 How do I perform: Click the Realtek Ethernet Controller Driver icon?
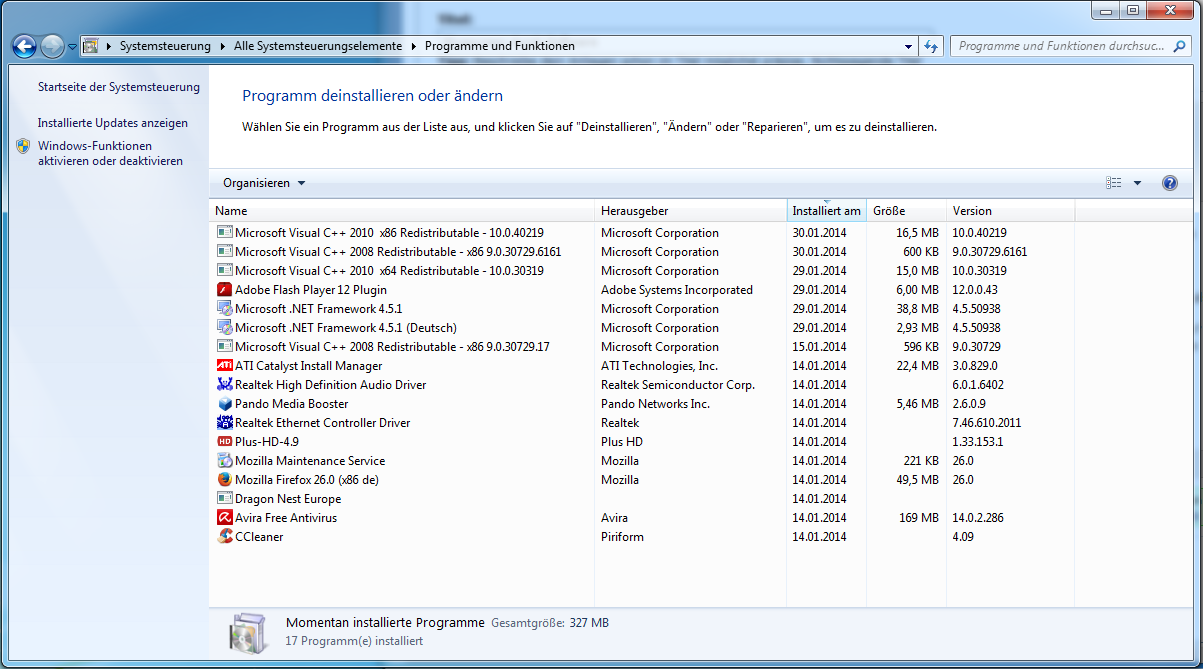coord(225,423)
